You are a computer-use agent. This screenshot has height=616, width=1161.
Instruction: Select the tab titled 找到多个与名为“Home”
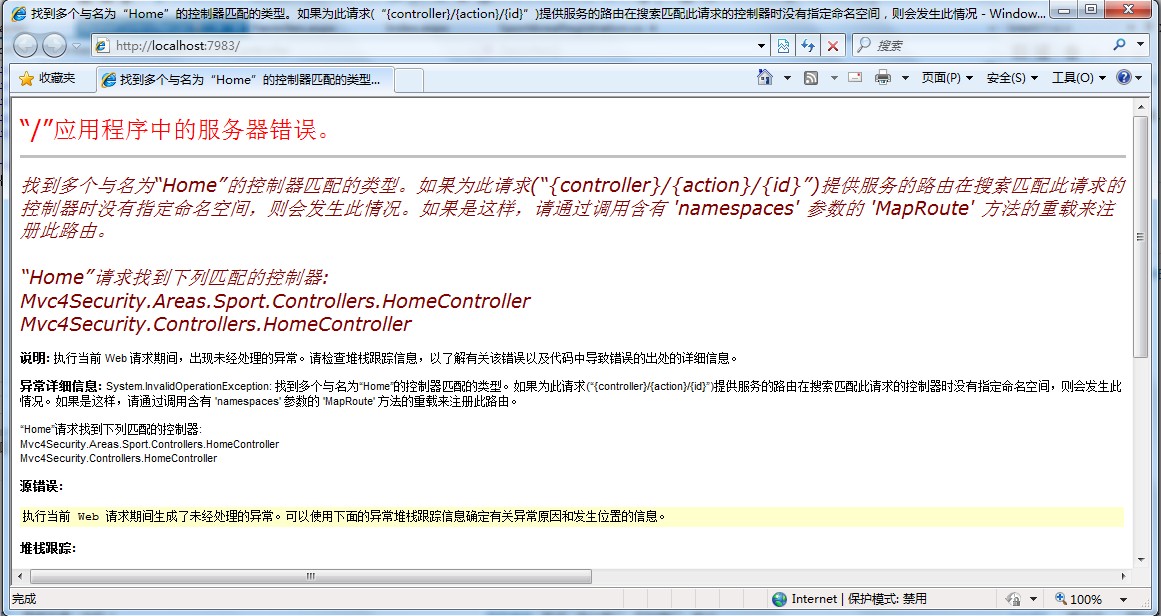point(245,79)
